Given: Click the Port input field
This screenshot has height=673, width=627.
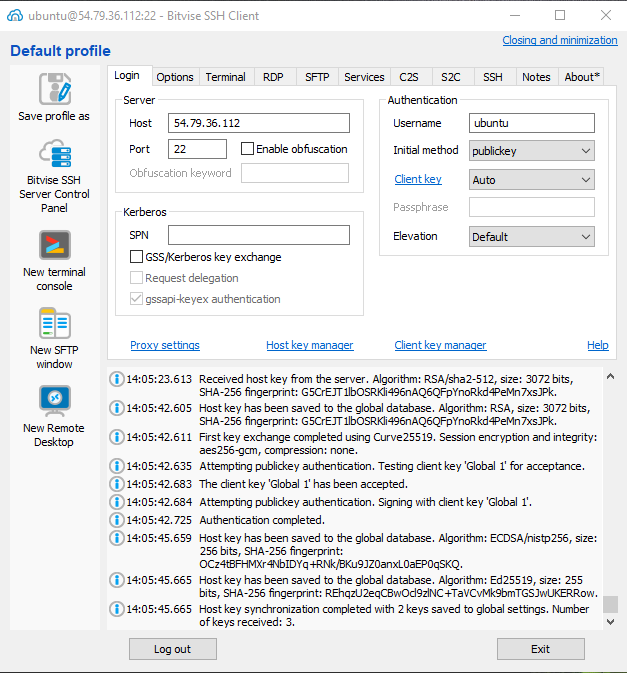Looking at the screenshot, I should pyautogui.click(x=197, y=149).
